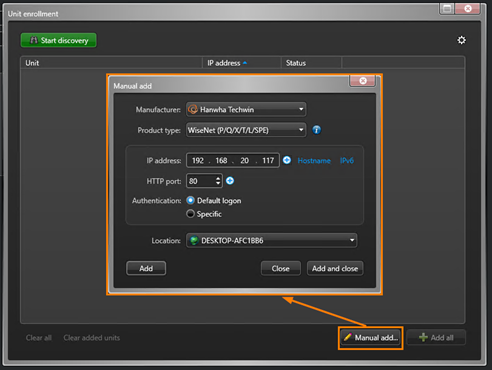The height and width of the screenshot is (370, 492).
Task: Increase HTTP port with the stepper arrows
Action: 218,178
